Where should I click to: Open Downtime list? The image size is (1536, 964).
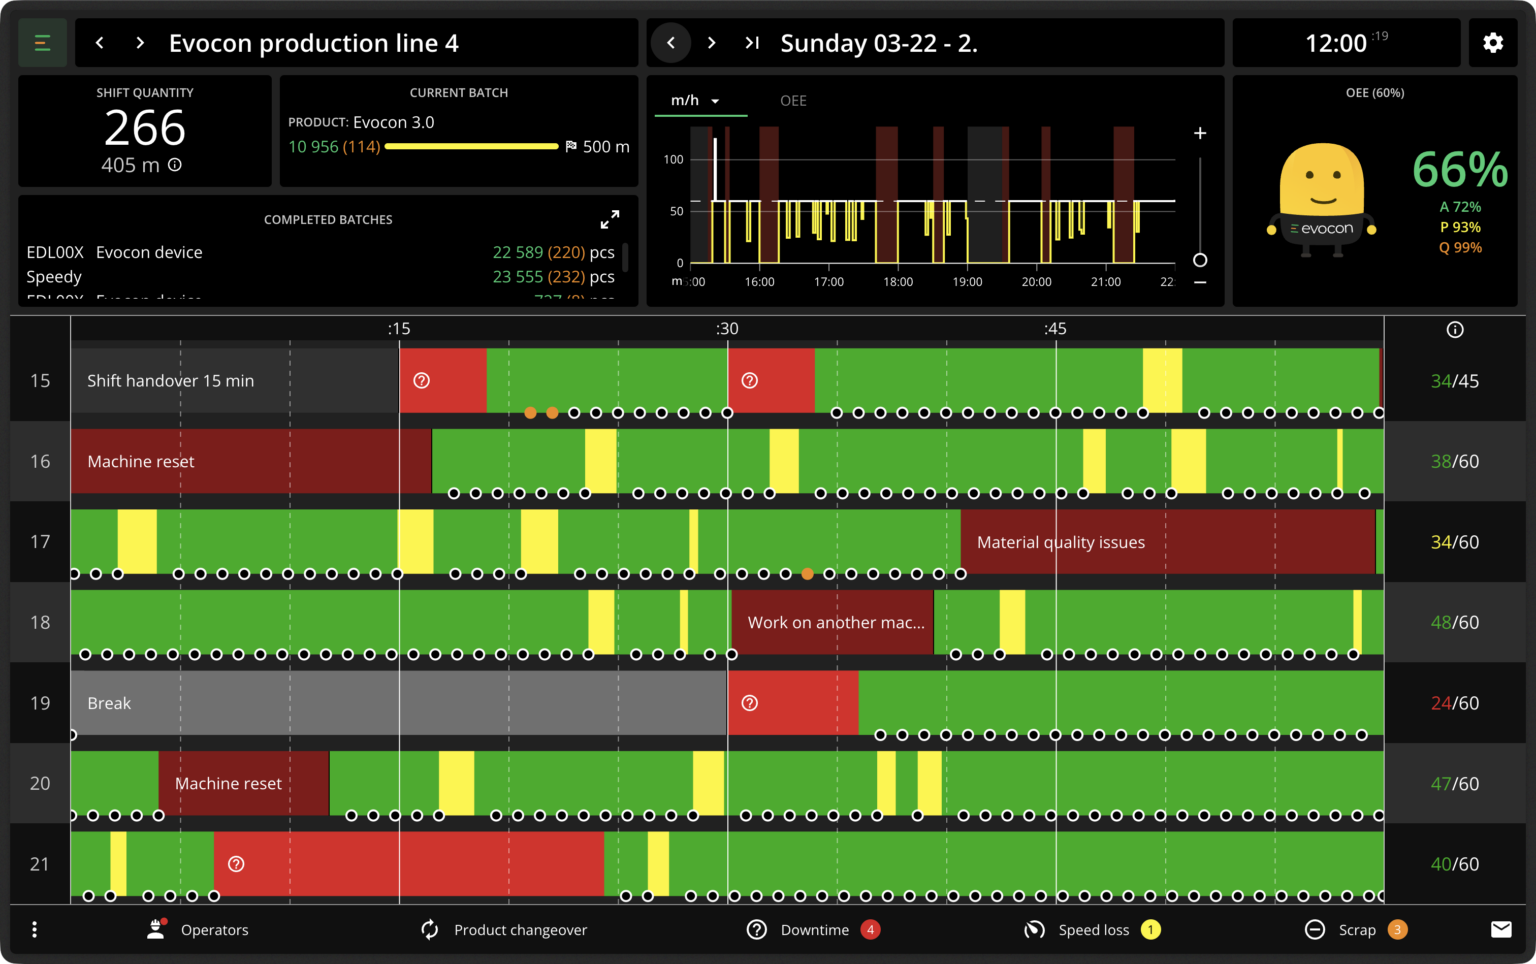[x=813, y=930]
